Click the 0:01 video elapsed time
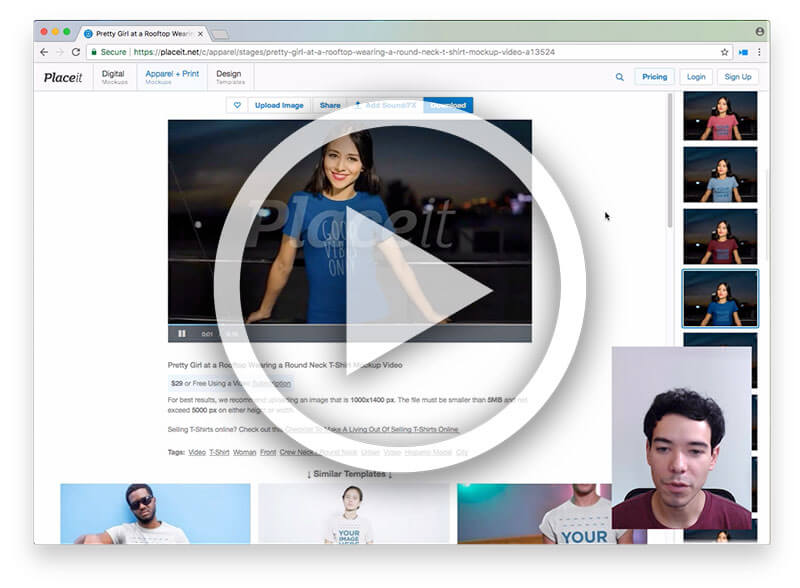This screenshot has height=588, width=800. (207, 334)
